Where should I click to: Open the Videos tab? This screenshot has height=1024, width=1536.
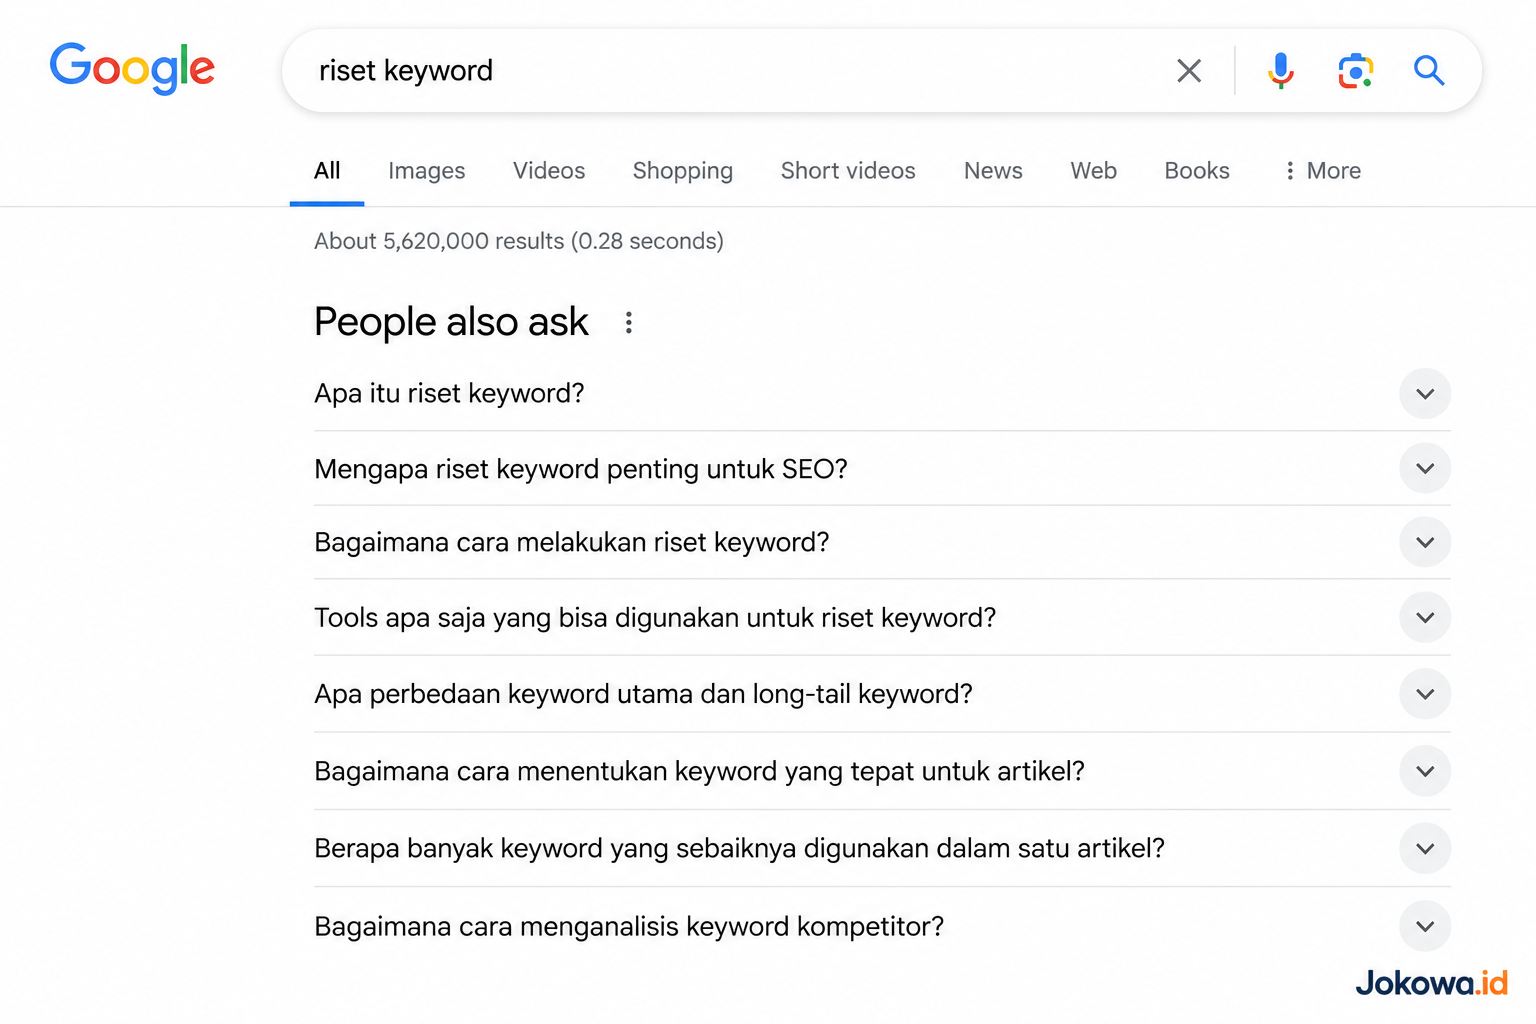549,171
